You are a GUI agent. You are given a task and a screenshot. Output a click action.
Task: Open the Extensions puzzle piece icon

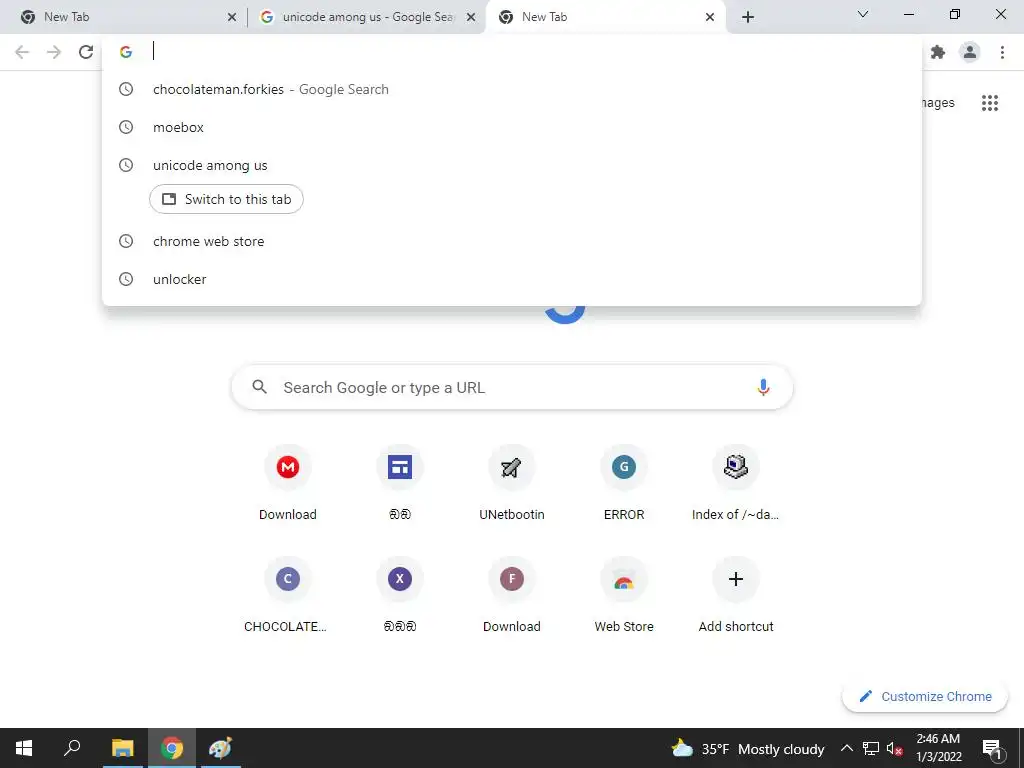click(x=938, y=52)
